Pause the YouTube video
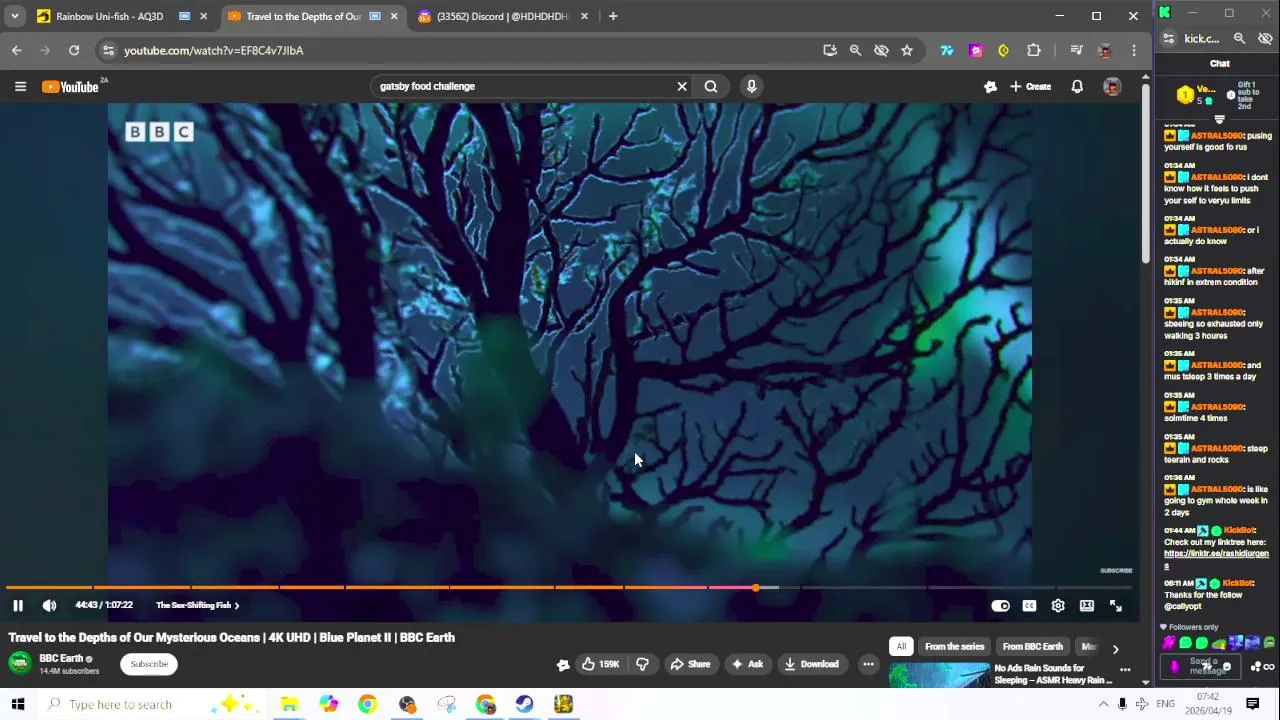This screenshot has width=1280, height=720. [18, 605]
